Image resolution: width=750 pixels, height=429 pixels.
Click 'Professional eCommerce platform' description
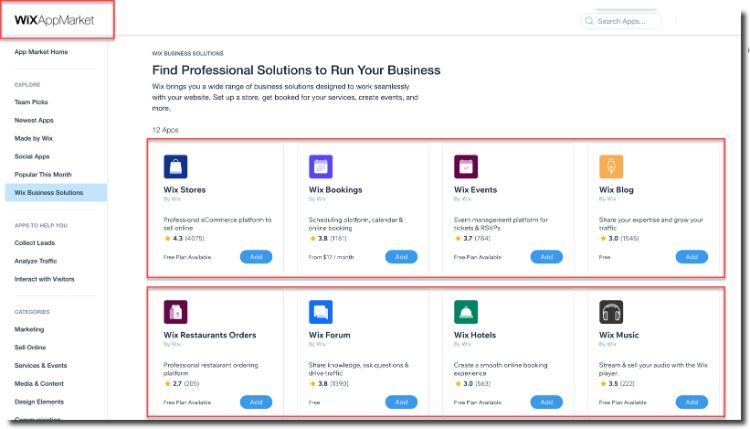pyautogui.click(x=217, y=224)
